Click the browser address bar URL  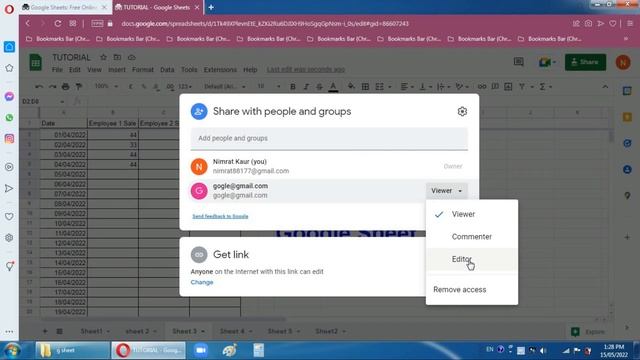(x=265, y=24)
